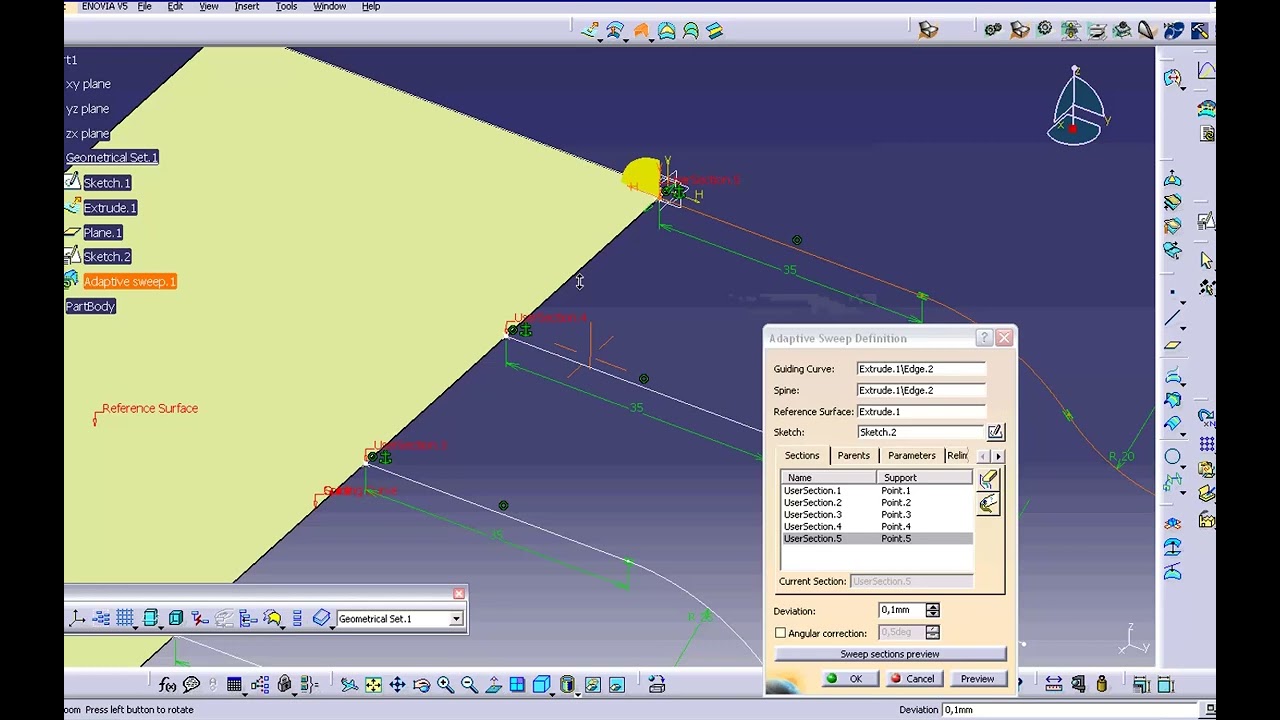The width and height of the screenshot is (1280, 720).
Task: Click the grid icon in floating toolbar
Action: (125, 619)
